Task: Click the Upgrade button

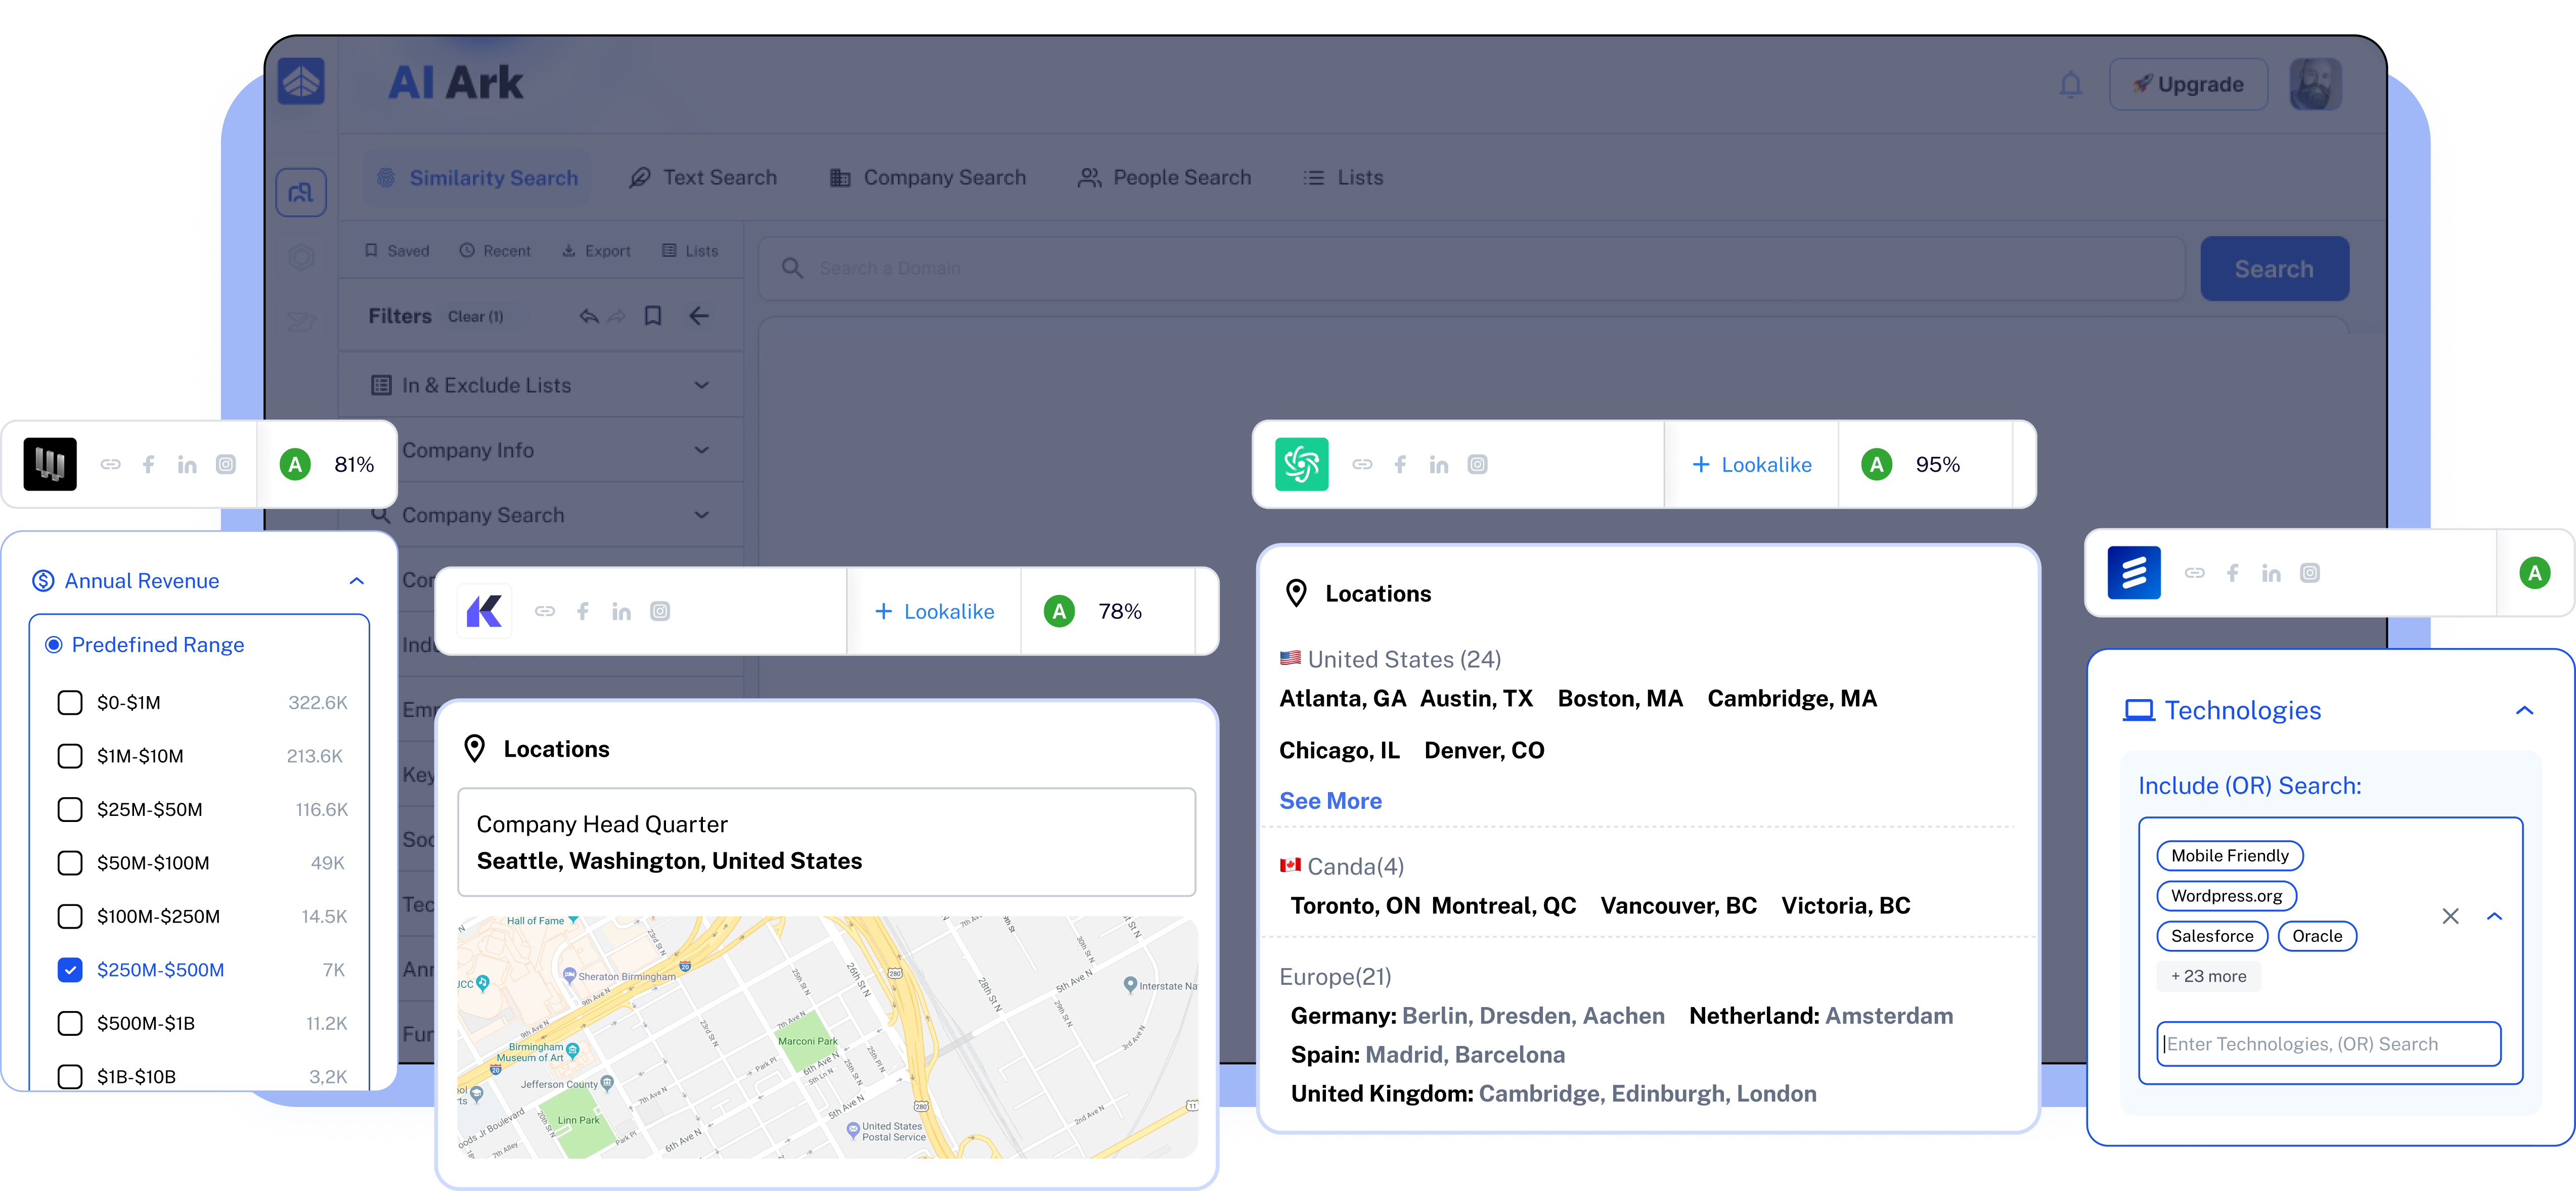Action: tap(2187, 84)
